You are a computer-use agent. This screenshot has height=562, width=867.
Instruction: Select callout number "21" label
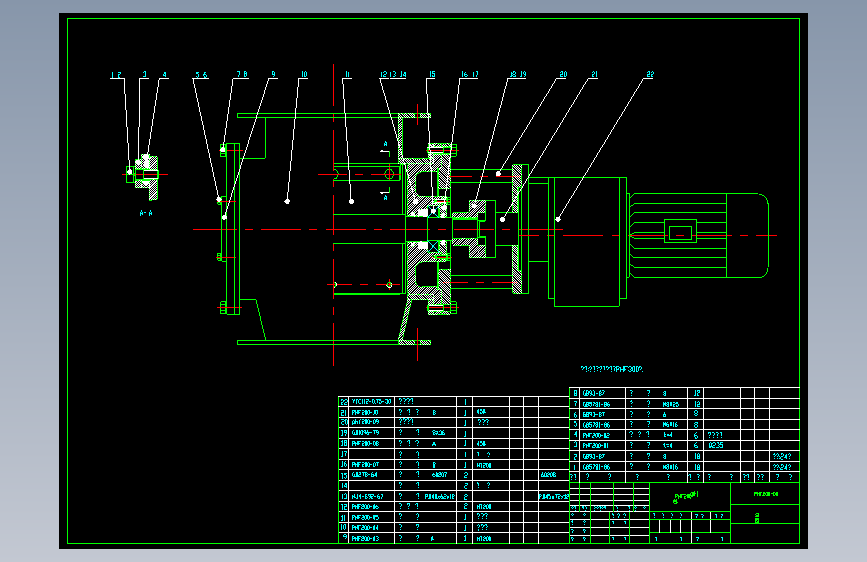point(594,74)
